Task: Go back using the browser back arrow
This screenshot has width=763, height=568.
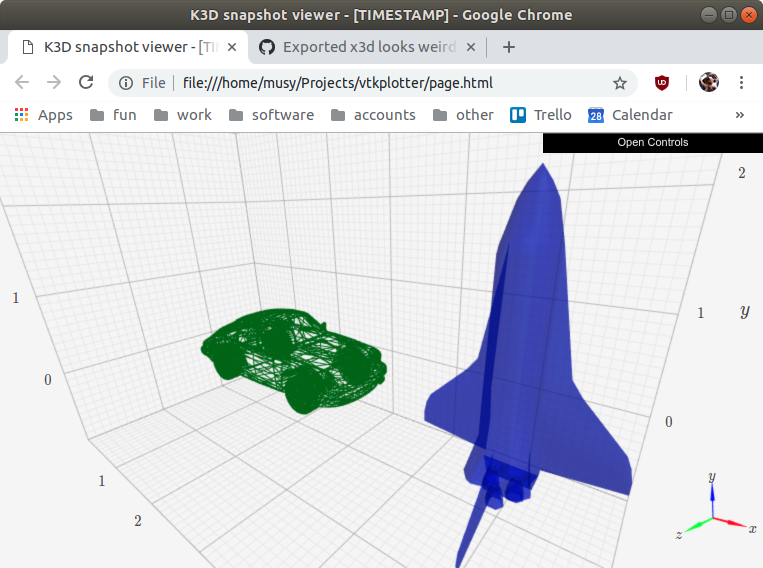Action: (22, 82)
